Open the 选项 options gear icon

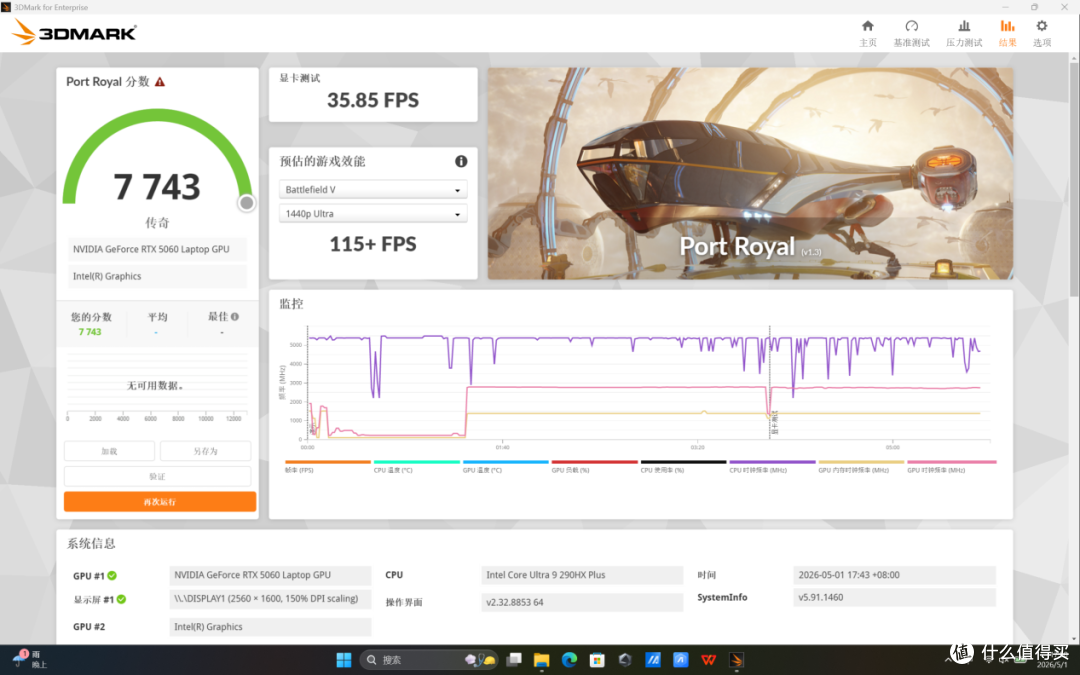pos(1041,26)
